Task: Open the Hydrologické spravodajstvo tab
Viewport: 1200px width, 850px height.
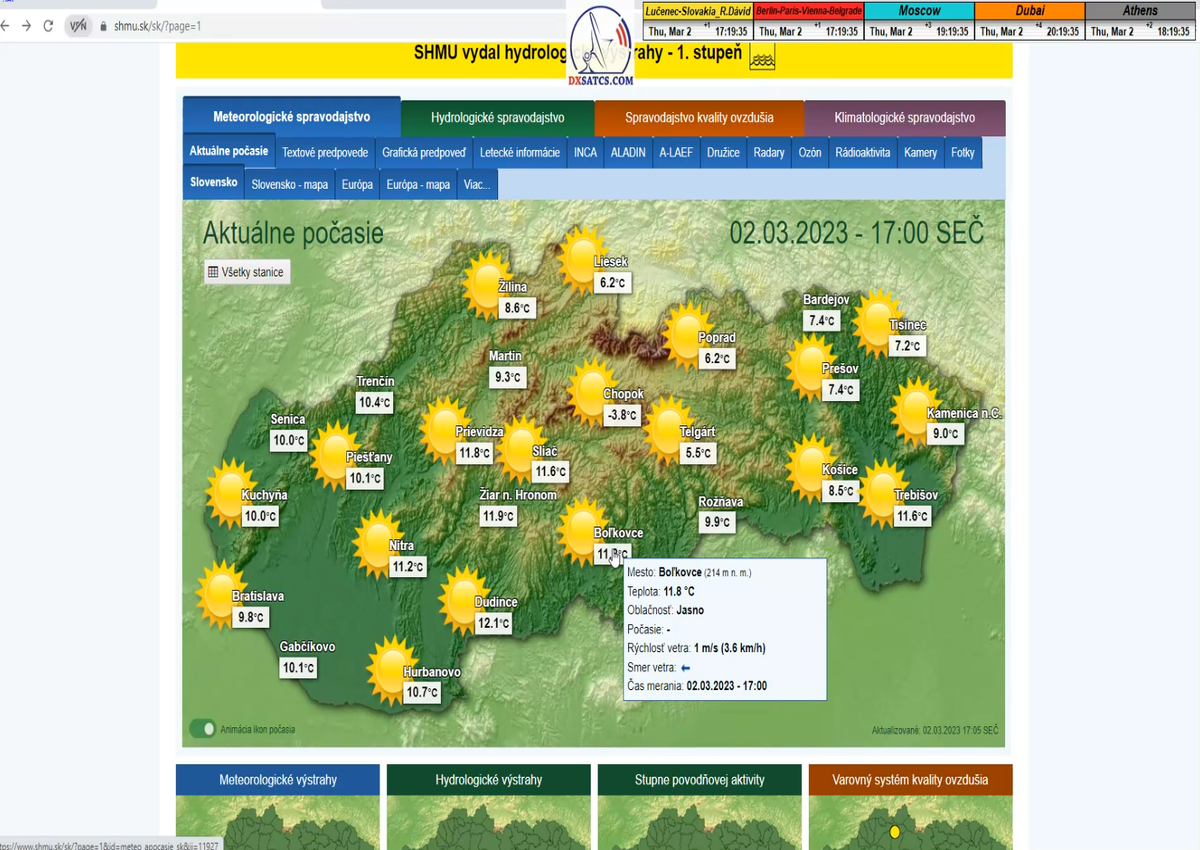Action: tap(497, 117)
